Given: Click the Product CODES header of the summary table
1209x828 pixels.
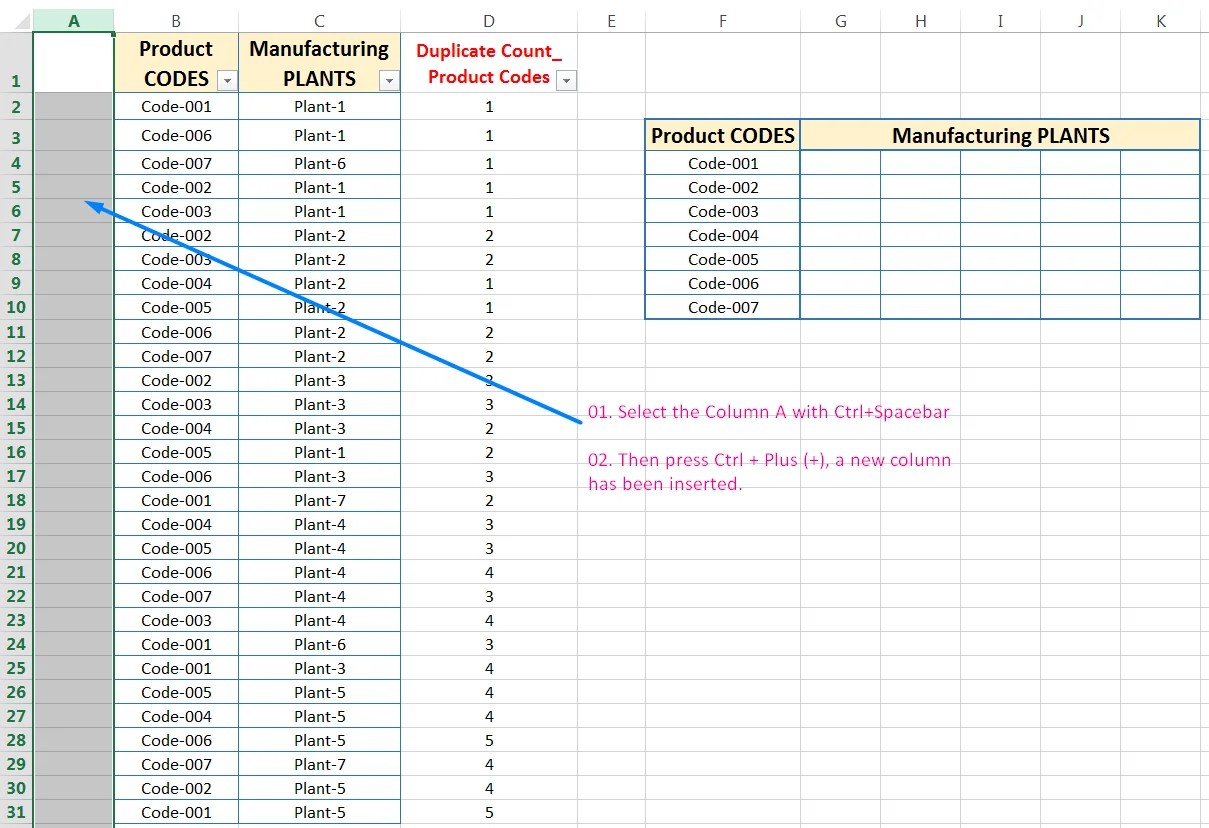Looking at the screenshot, I should coord(722,135).
